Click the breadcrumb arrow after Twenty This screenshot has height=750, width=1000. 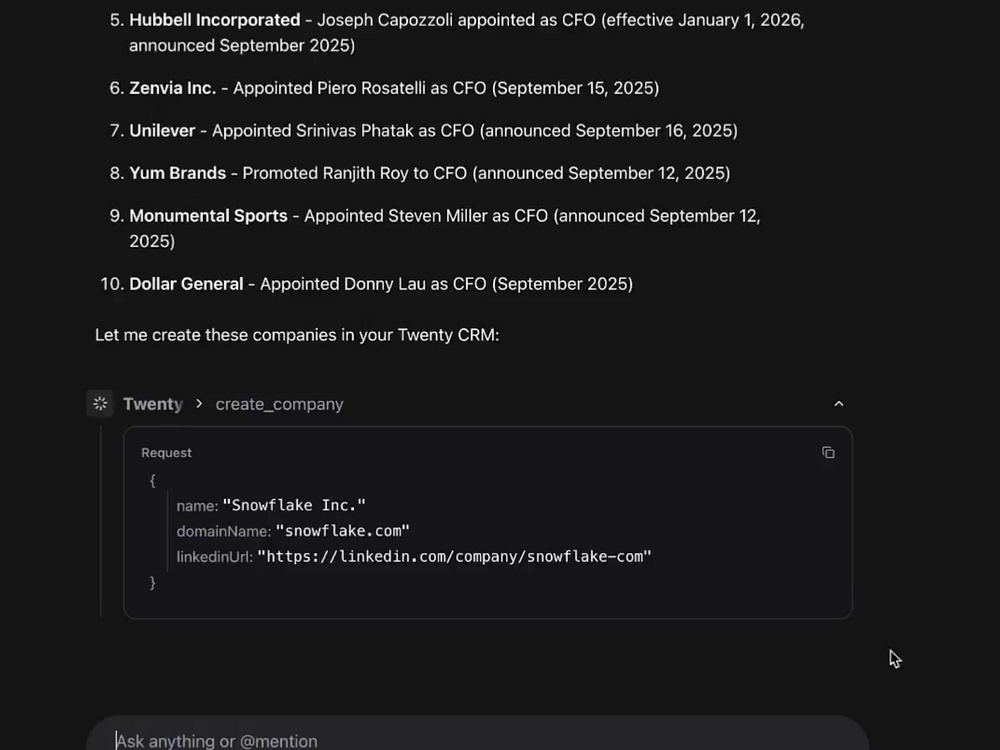(x=199, y=404)
